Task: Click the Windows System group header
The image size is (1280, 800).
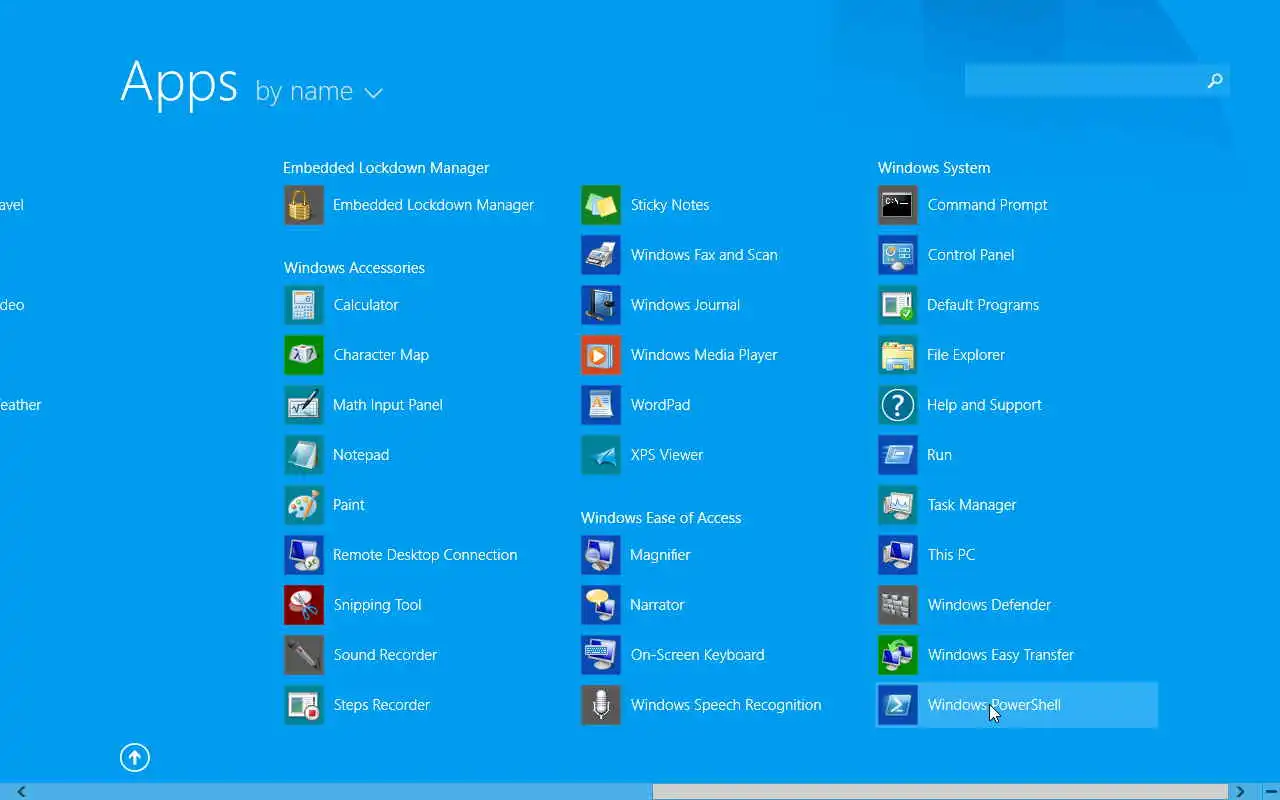Action: 934,168
